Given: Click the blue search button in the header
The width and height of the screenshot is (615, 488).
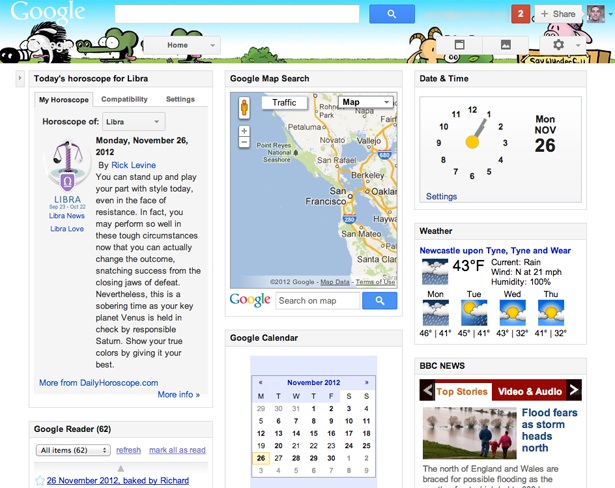Looking at the screenshot, I should [x=391, y=14].
